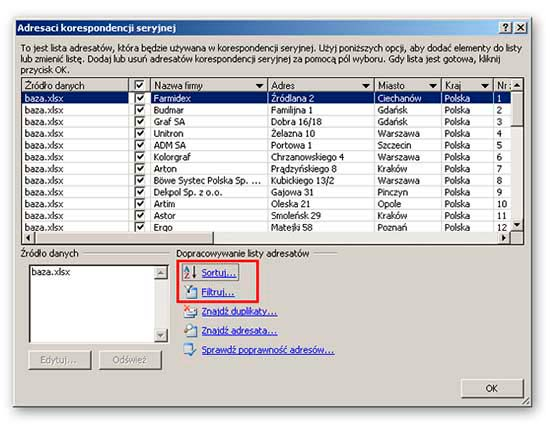Toggle the checkbox for Unitron
Image resolution: width=550 pixels, height=424 pixels.
[140, 133]
